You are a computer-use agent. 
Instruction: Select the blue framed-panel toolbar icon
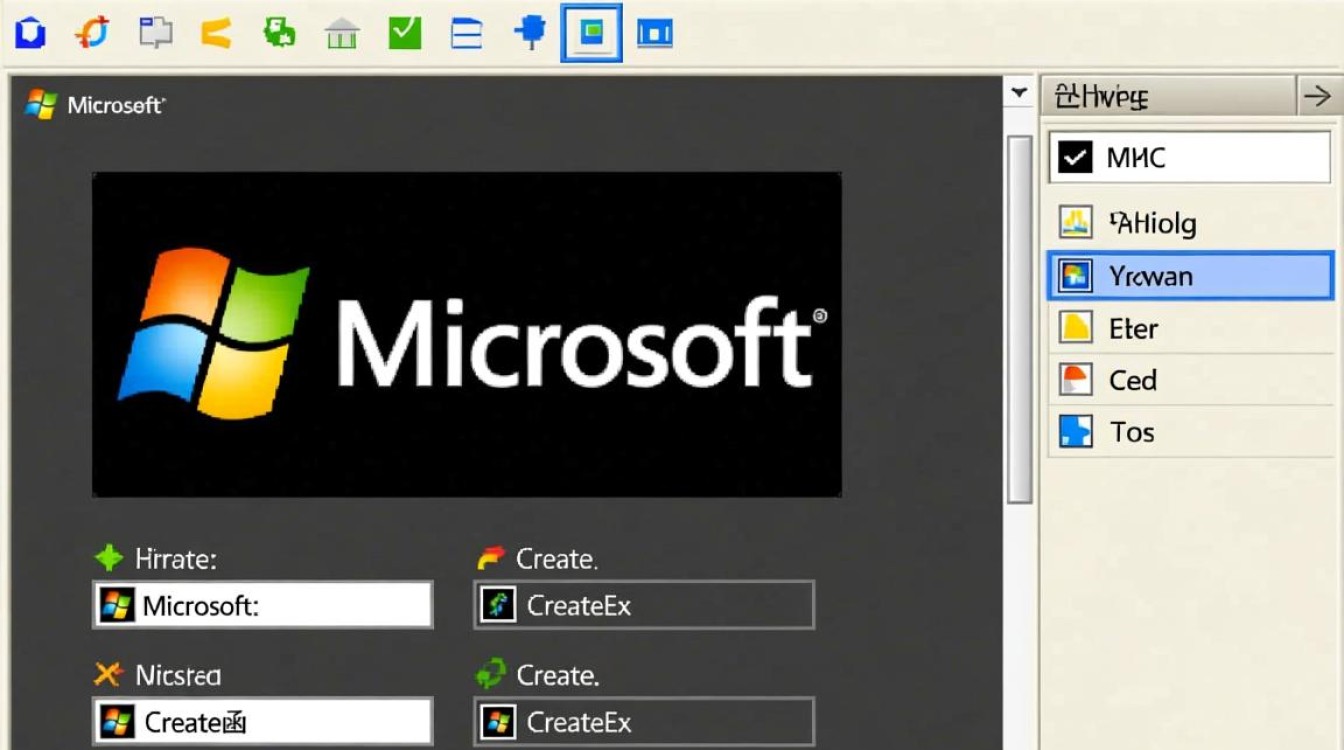coord(655,34)
